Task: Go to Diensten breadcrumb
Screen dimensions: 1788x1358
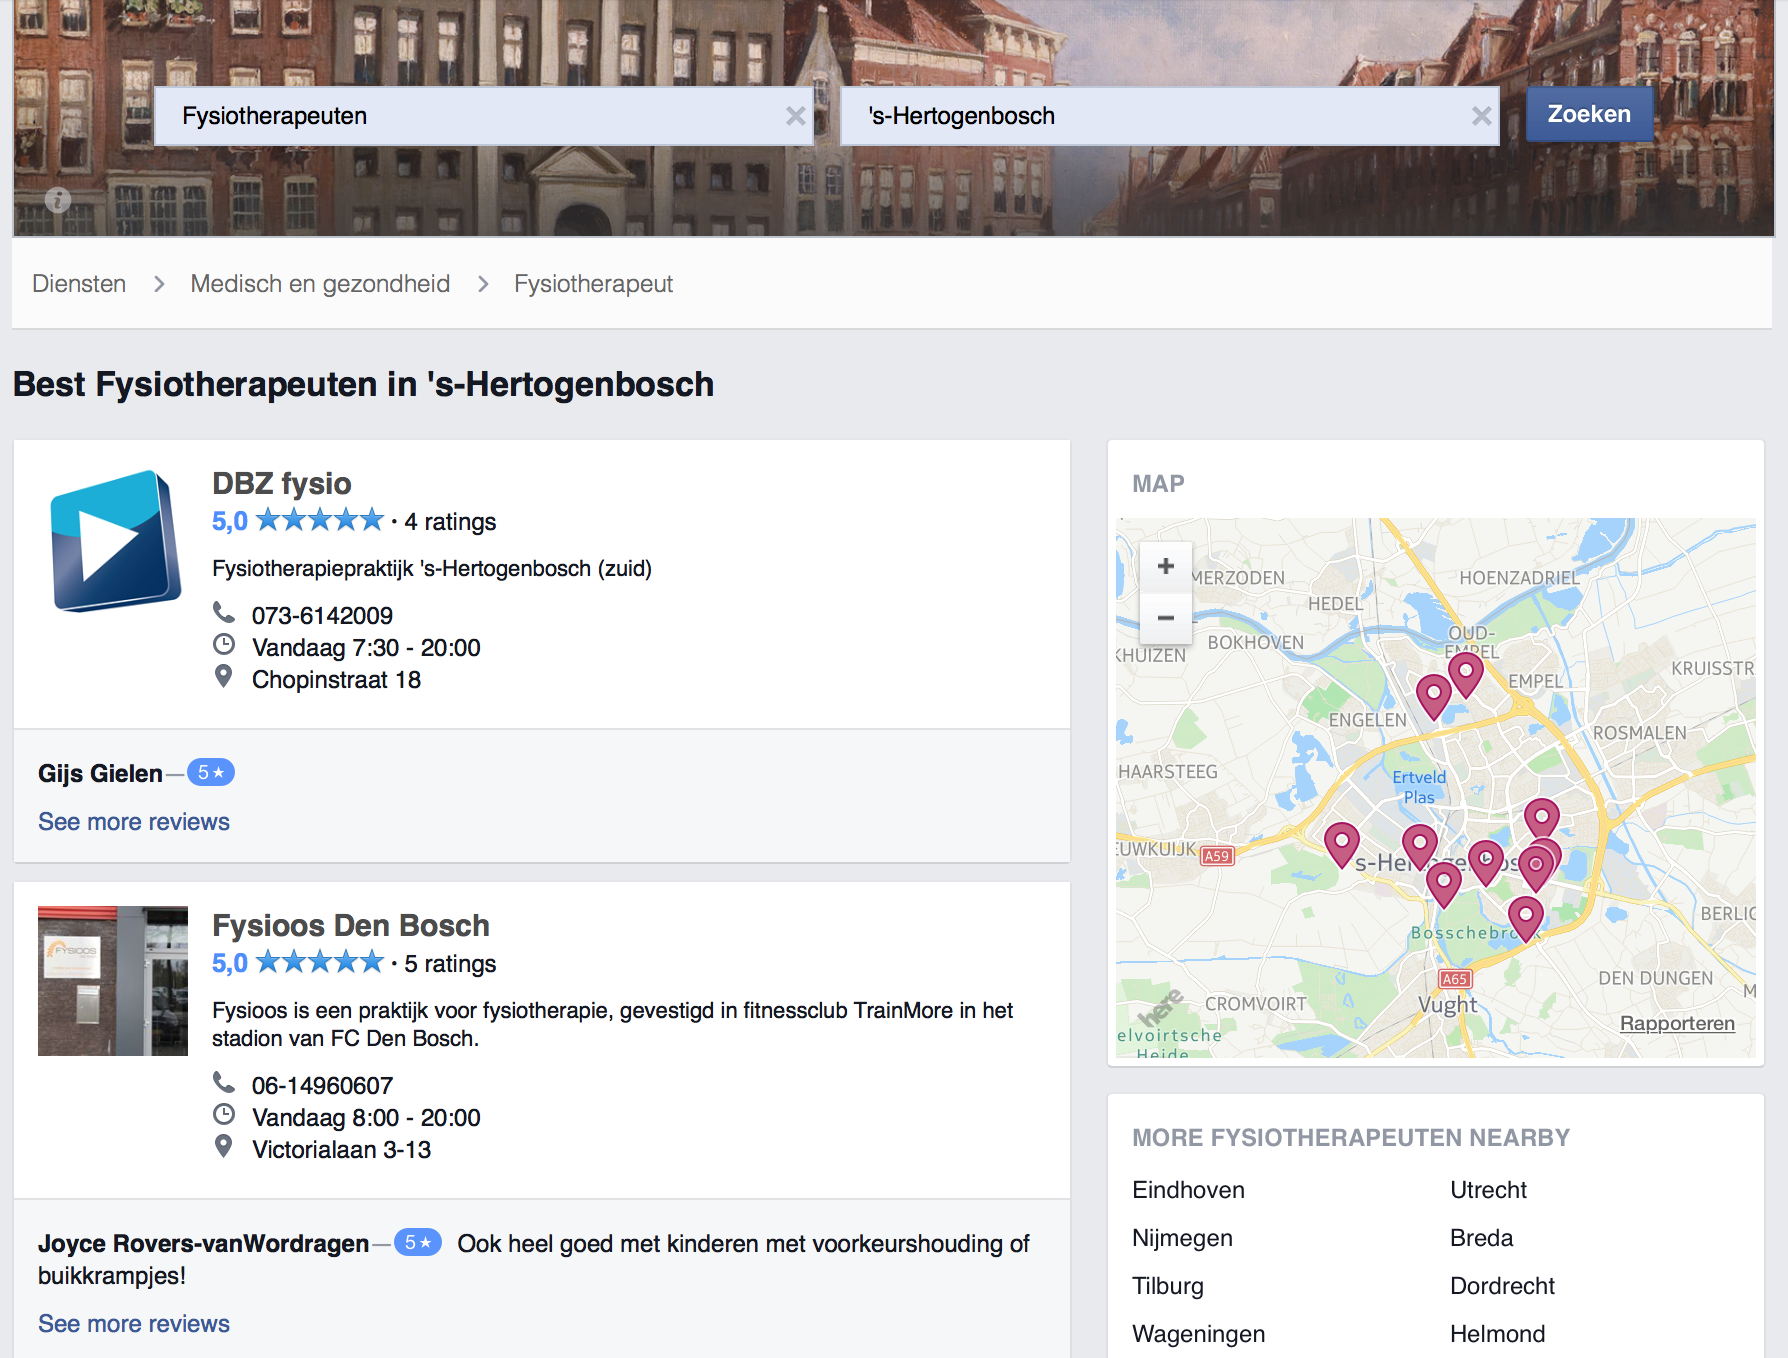Action: pyautogui.click(x=79, y=284)
